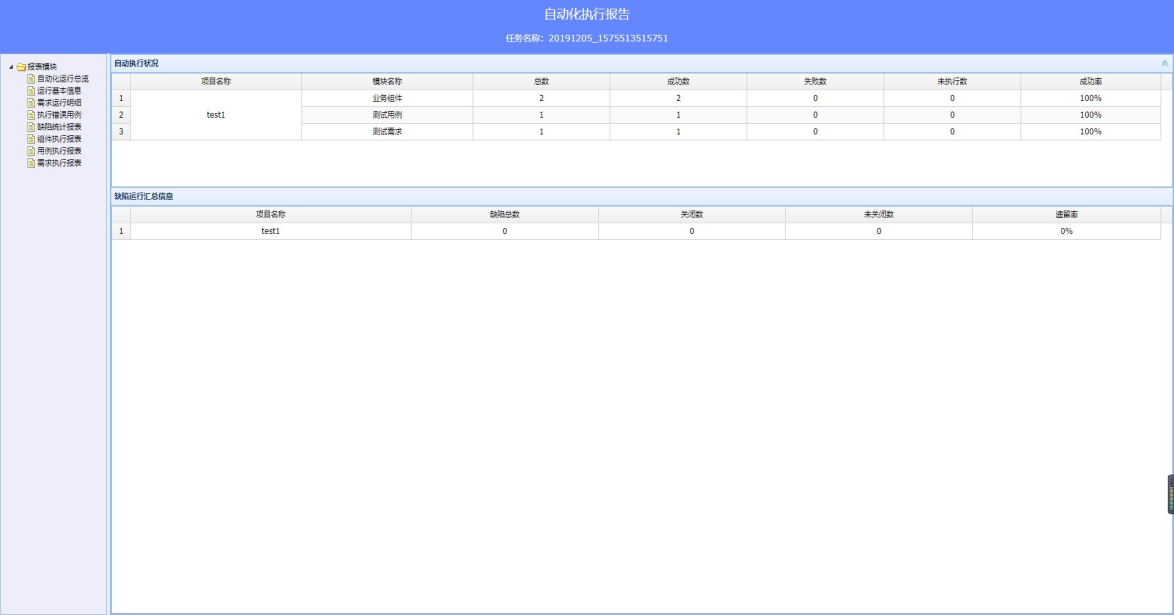Screen dimensions: 1174x615
Task: Click the 自动执行状况 panel title
Action: click(136, 64)
